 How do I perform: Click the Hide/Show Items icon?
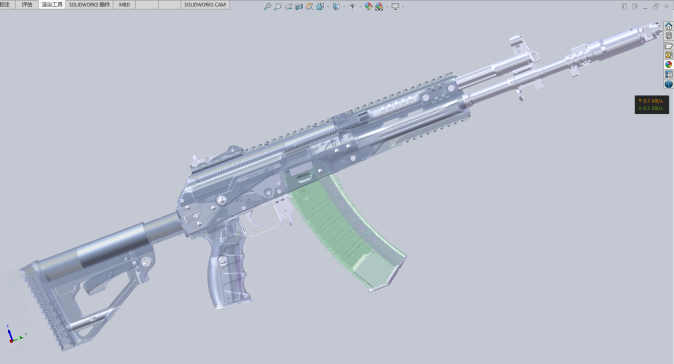coord(352,6)
